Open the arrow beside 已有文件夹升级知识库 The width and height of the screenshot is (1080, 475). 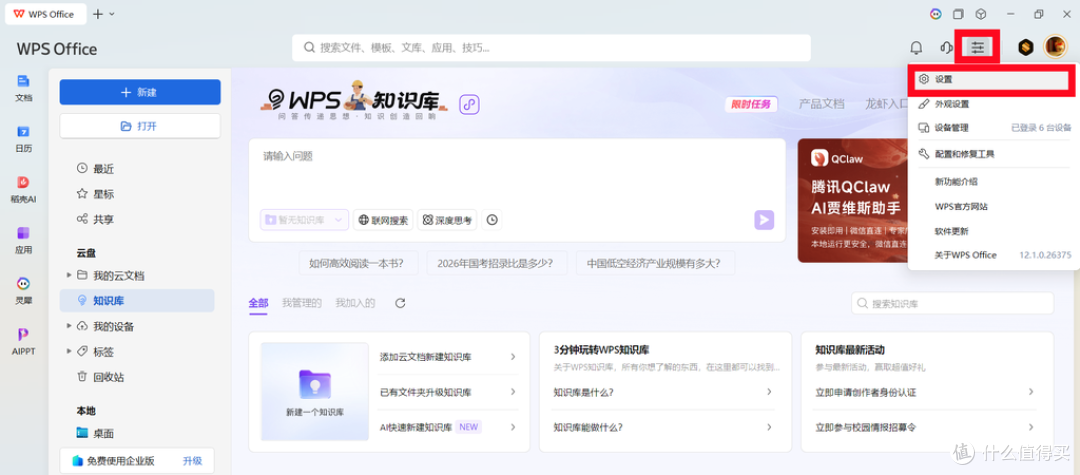[513, 392]
